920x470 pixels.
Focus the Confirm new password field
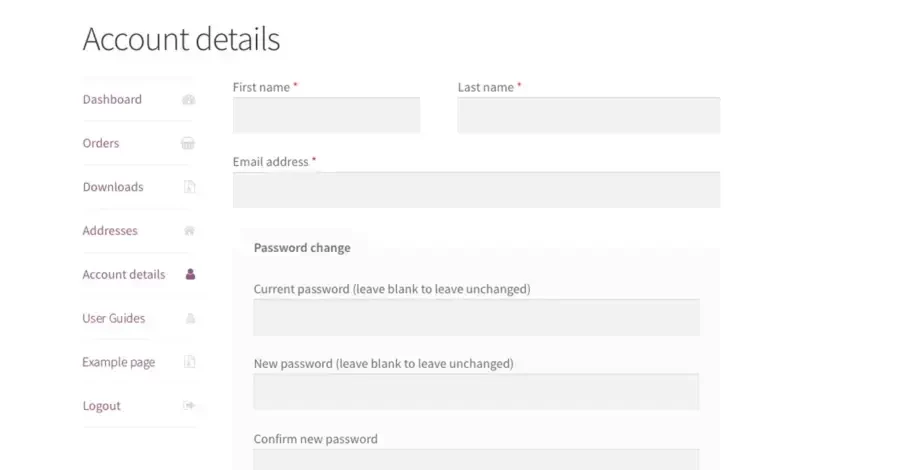point(476,459)
